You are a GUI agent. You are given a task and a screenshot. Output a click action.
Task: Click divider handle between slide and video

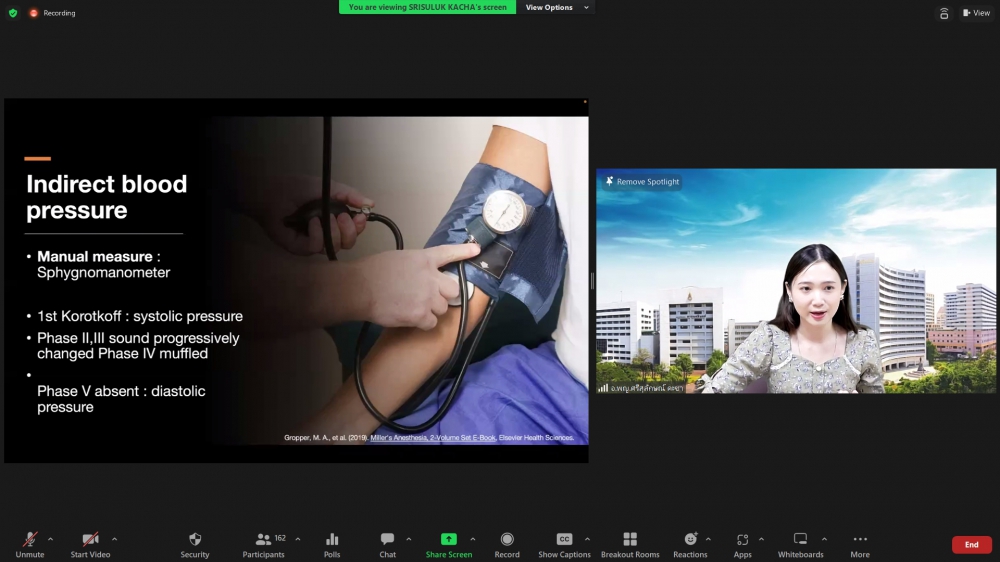click(x=592, y=281)
